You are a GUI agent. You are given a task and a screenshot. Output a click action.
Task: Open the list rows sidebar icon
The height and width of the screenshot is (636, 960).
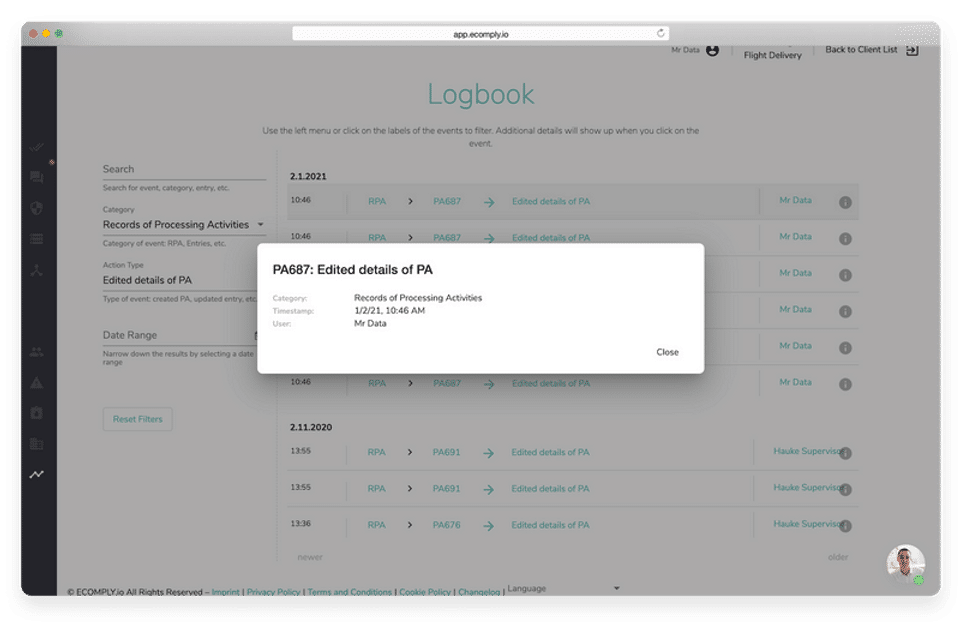[37, 239]
